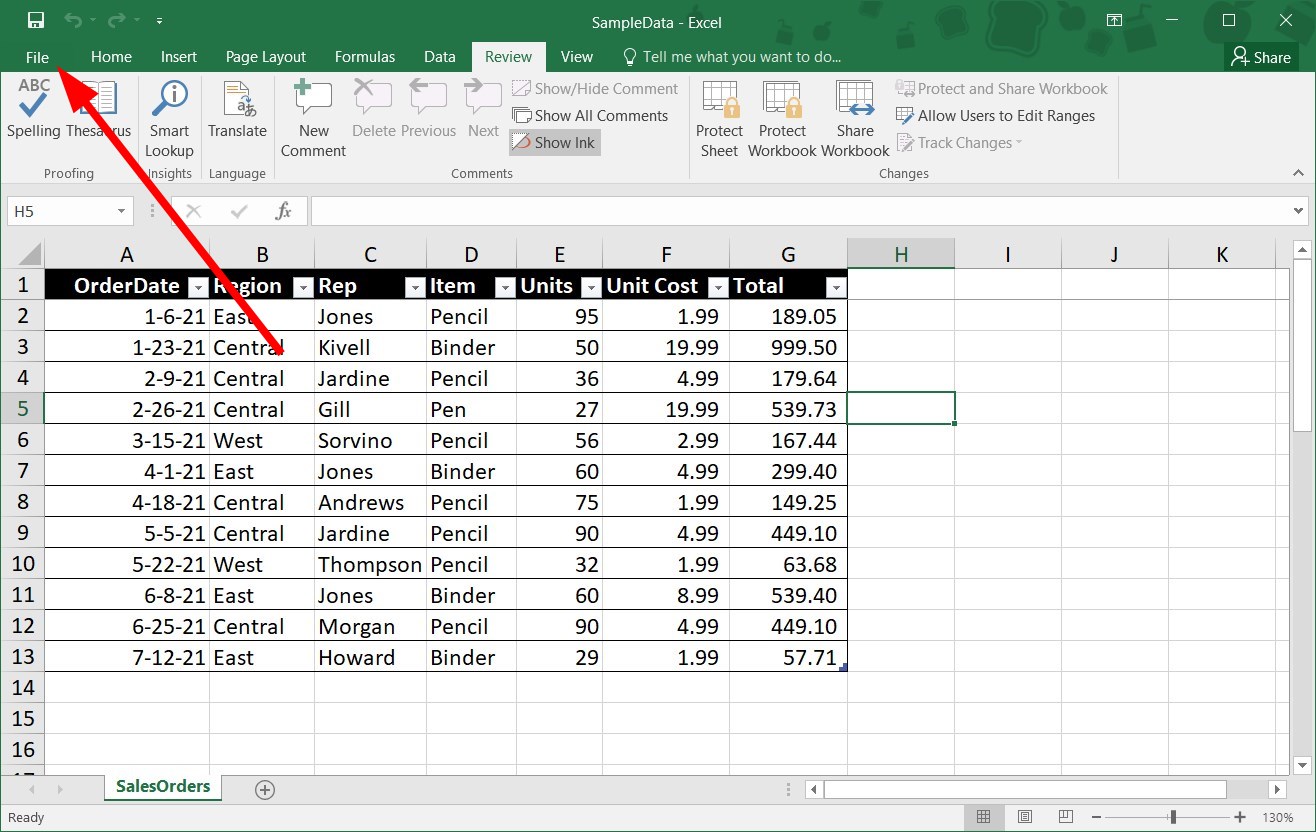The width and height of the screenshot is (1316, 832).
Task: Open the Total filter dropdown
Action: (836, 288)
